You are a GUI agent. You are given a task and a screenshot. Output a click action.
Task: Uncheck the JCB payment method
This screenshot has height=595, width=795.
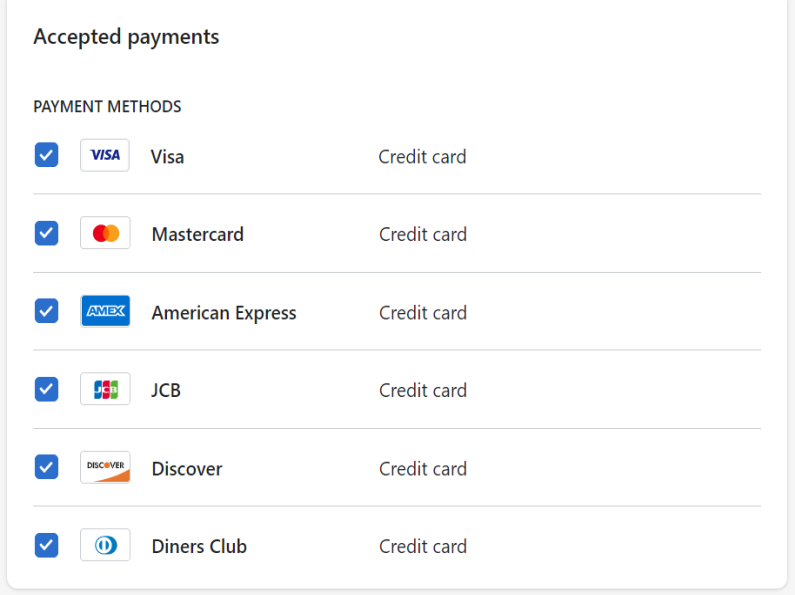coord(46,389)
